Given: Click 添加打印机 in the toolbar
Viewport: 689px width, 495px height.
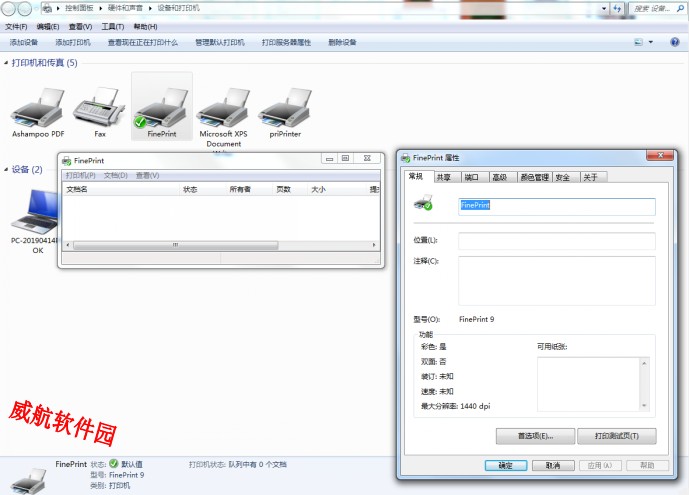Looking at the screenshot, I should pos(73,43).
